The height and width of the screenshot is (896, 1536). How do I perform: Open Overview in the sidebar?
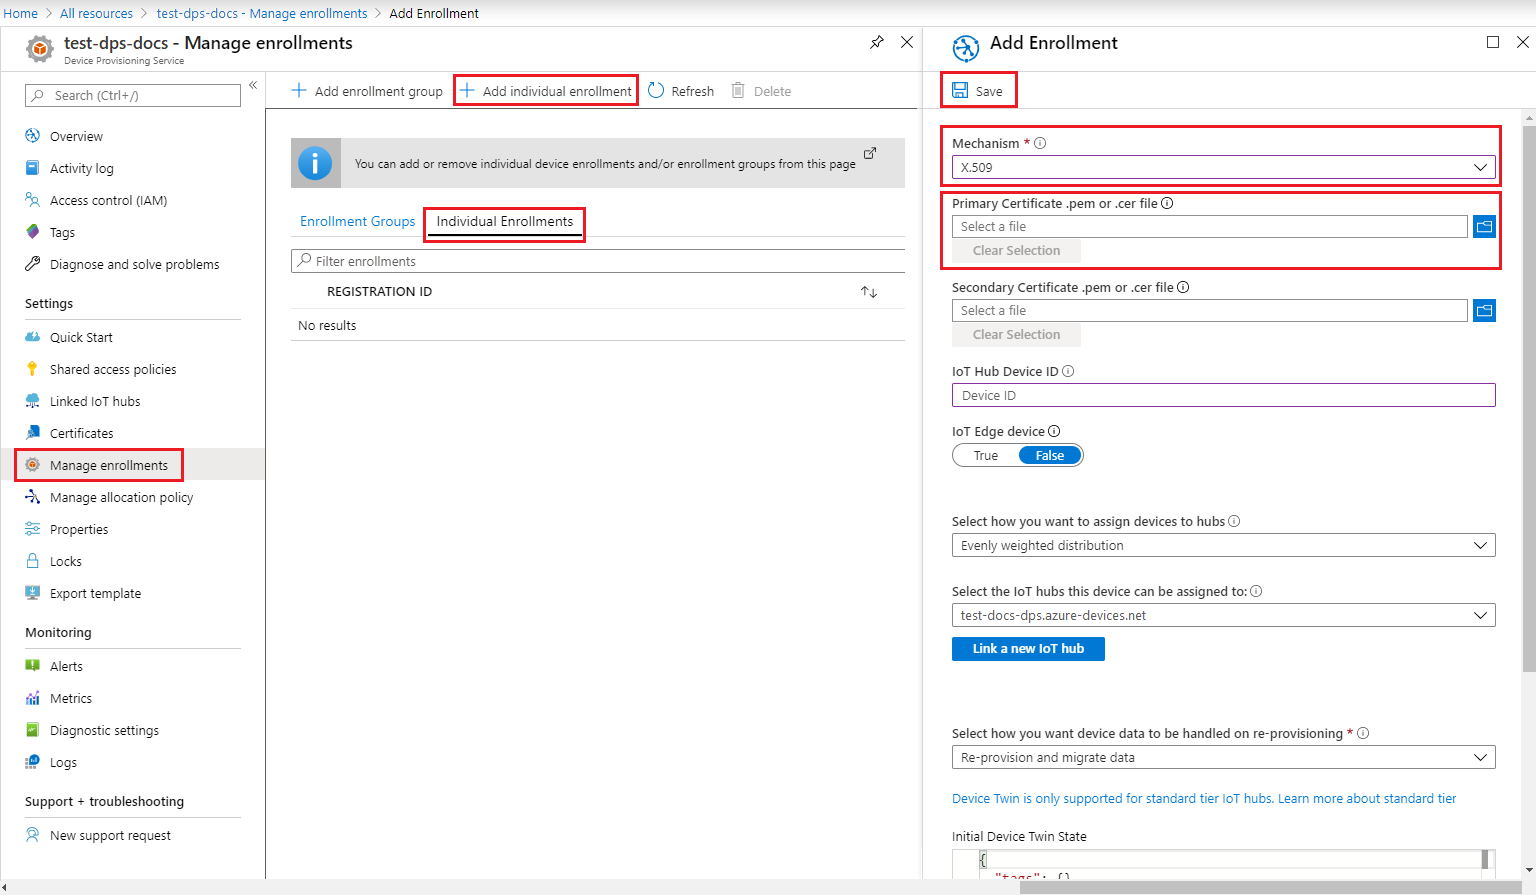(x=76, y=136)
